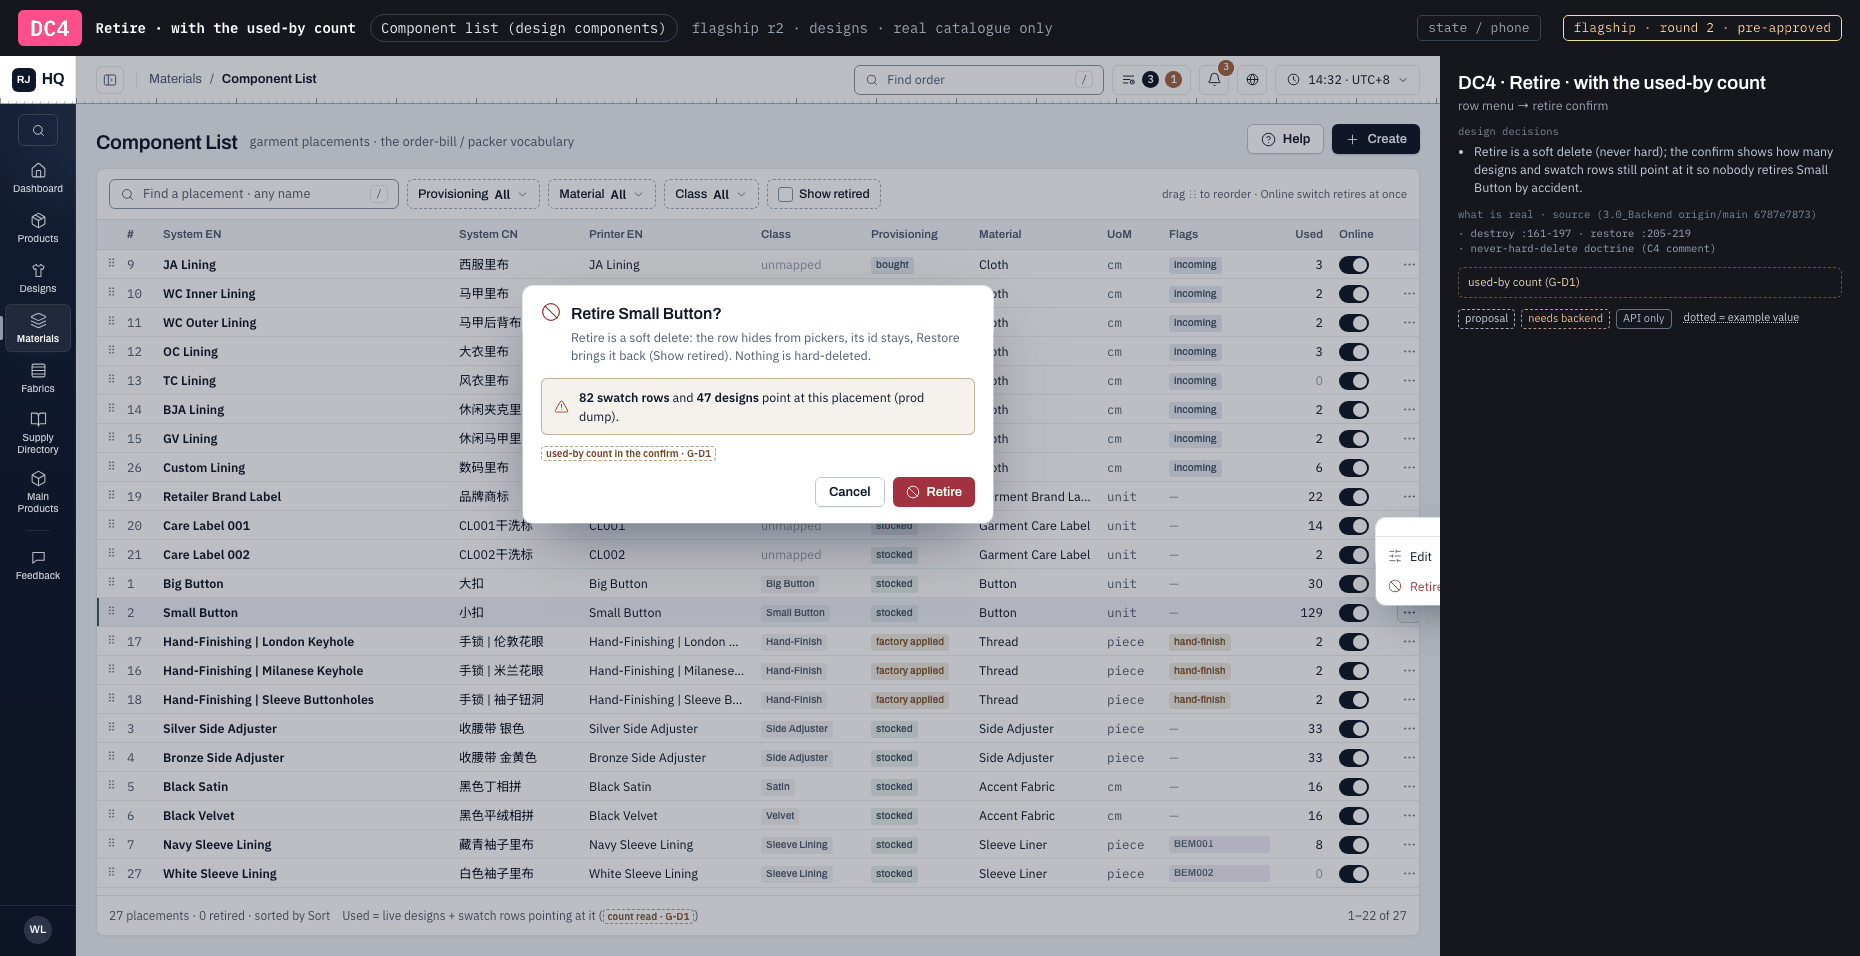The height and width of the screenshot is (956, 1860).
Task: Open the Component list design components selector
Action: 523,28
